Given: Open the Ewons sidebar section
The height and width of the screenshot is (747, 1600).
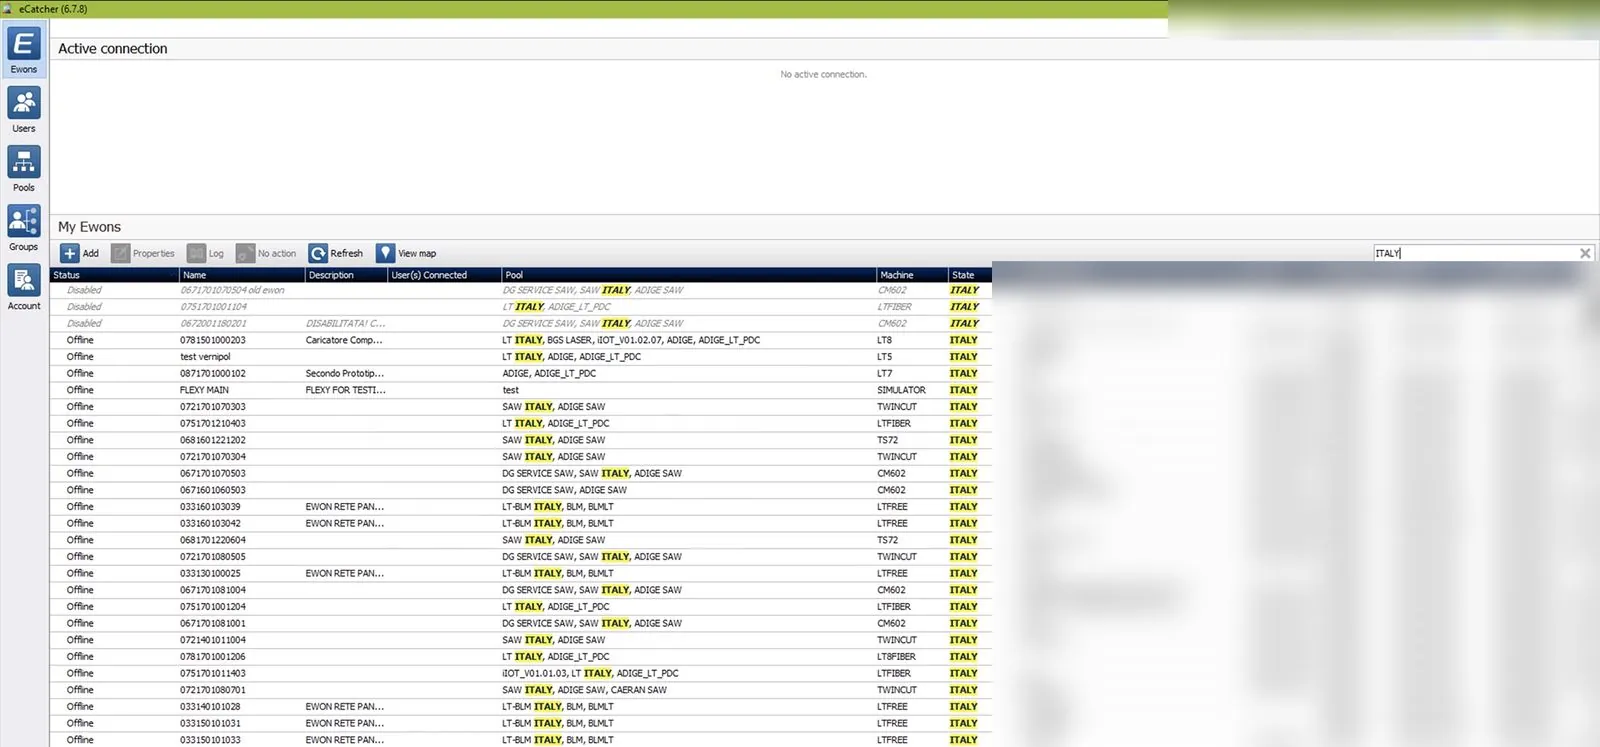Looking at the screenshot, I should [x=24, y=50].
